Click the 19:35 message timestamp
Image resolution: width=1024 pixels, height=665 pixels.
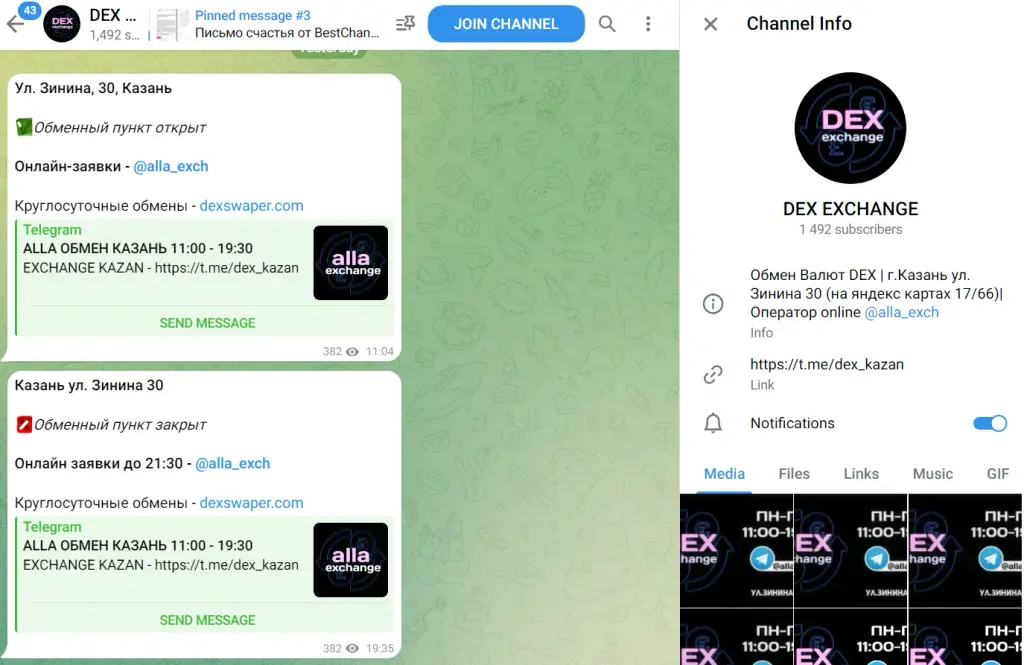click(x=380, y=649)
